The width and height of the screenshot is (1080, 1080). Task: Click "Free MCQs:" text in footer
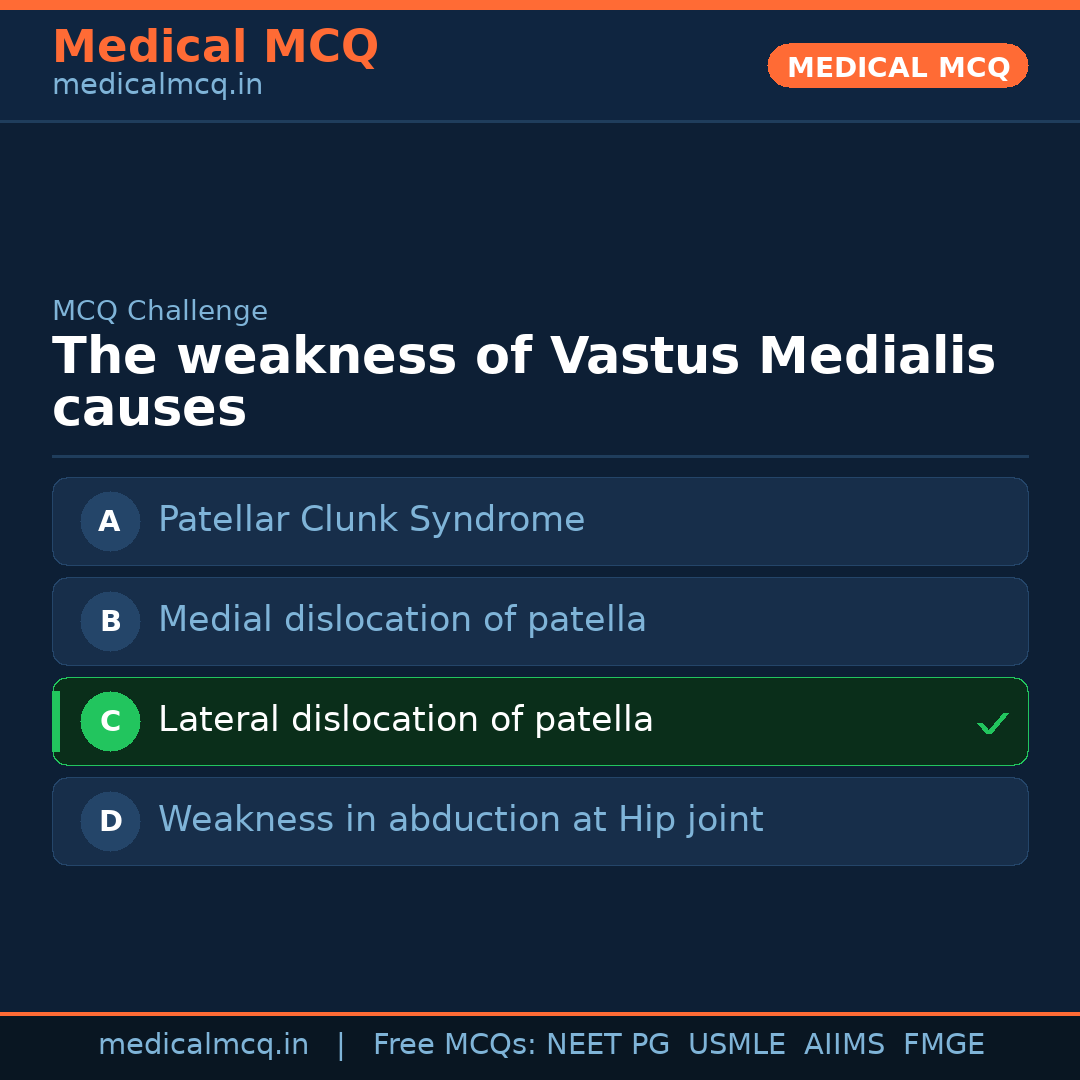(455, 1045)
